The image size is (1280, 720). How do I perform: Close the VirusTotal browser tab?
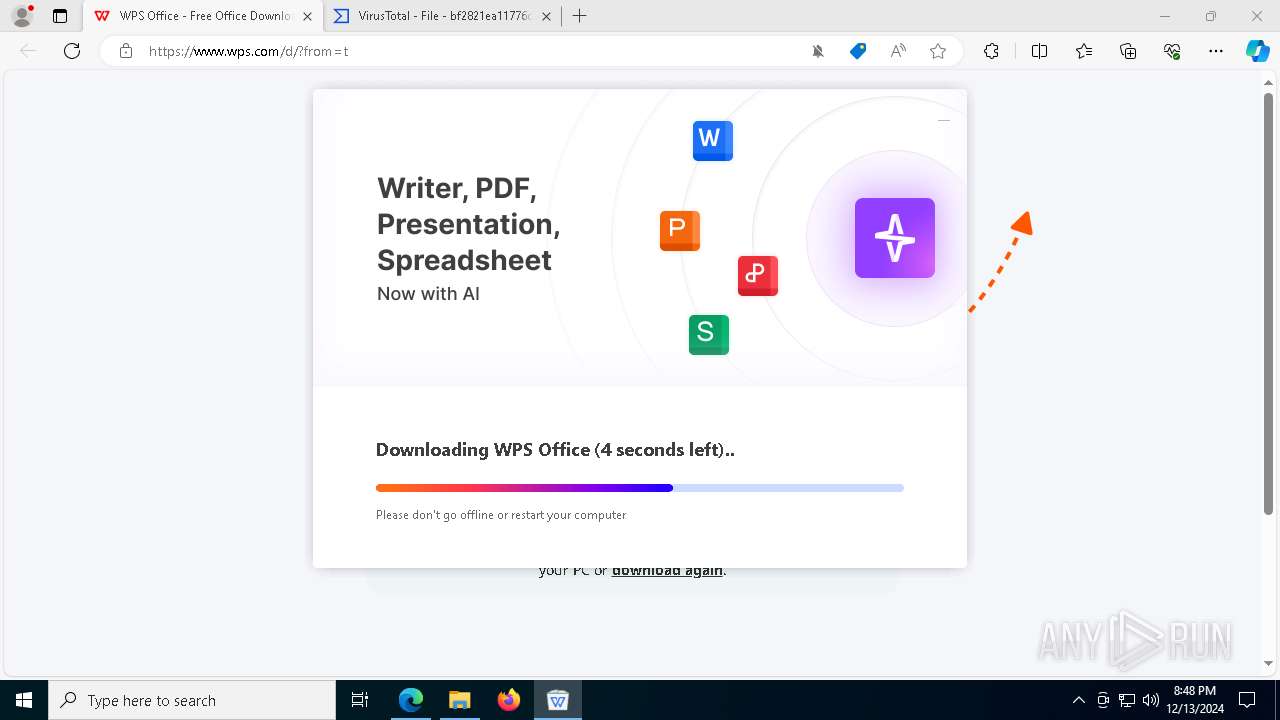click(x=545, y=16)
